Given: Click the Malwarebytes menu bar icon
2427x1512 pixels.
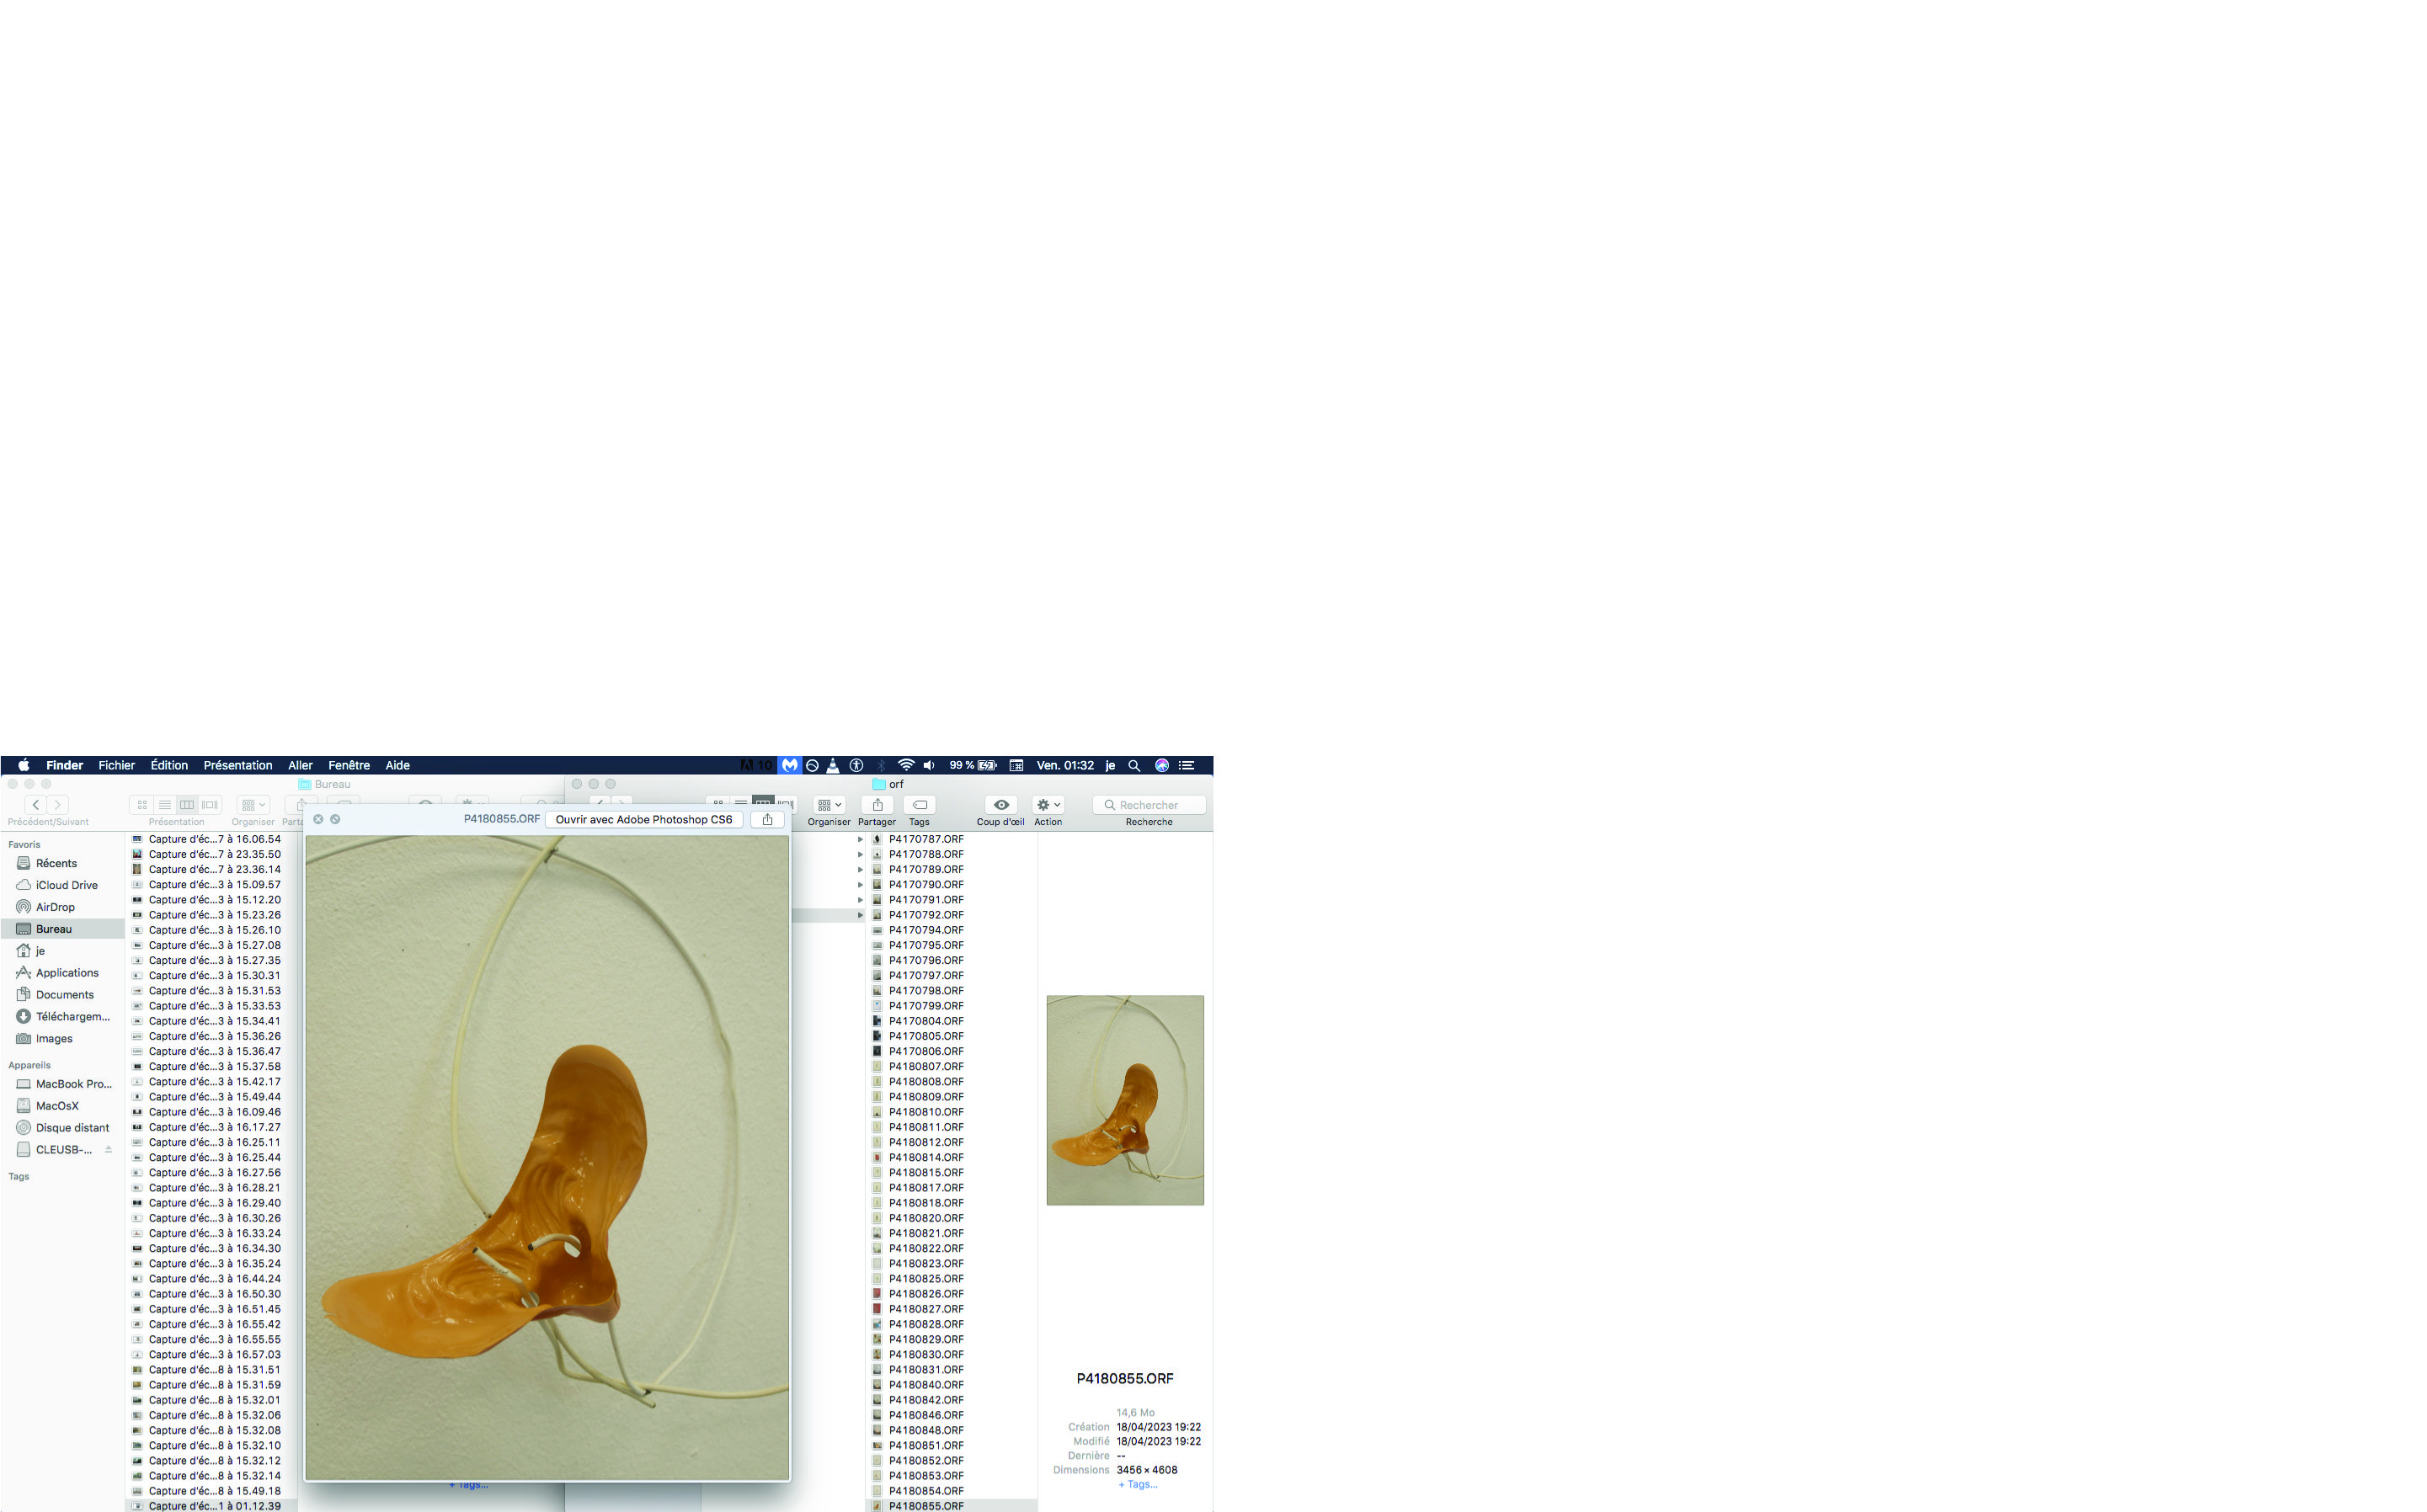Looking at the screenshot, I should 790,765.
